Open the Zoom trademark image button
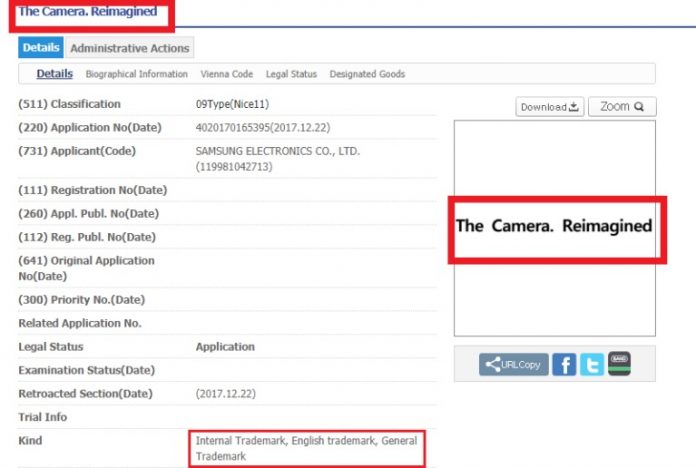 pos(622,107)
